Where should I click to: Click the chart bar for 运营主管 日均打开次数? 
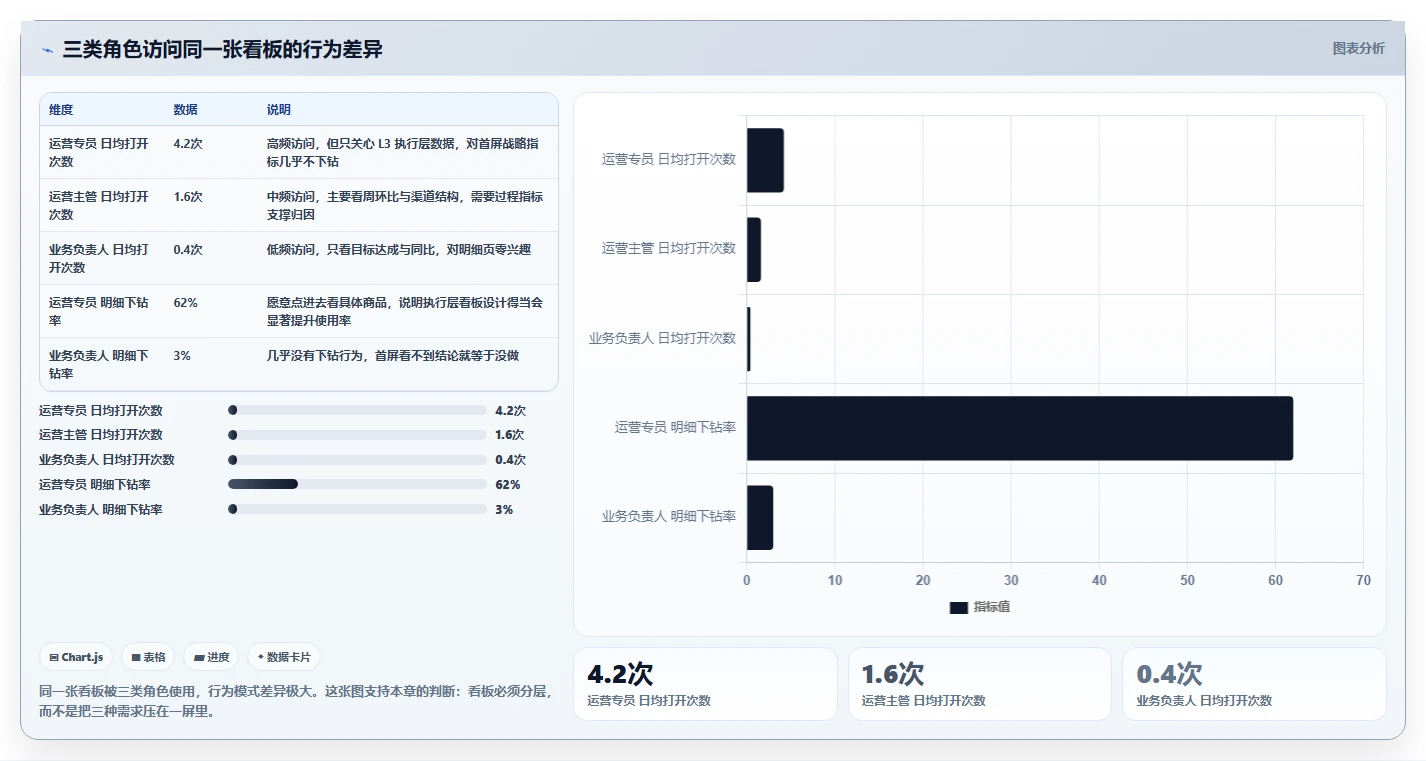pos(754,249)
